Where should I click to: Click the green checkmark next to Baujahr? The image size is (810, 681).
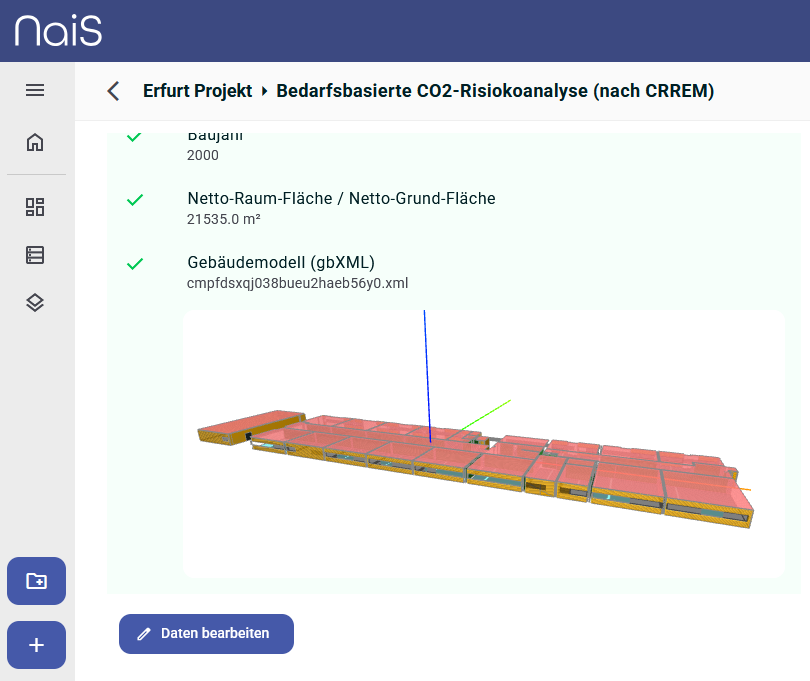(134, 137)
